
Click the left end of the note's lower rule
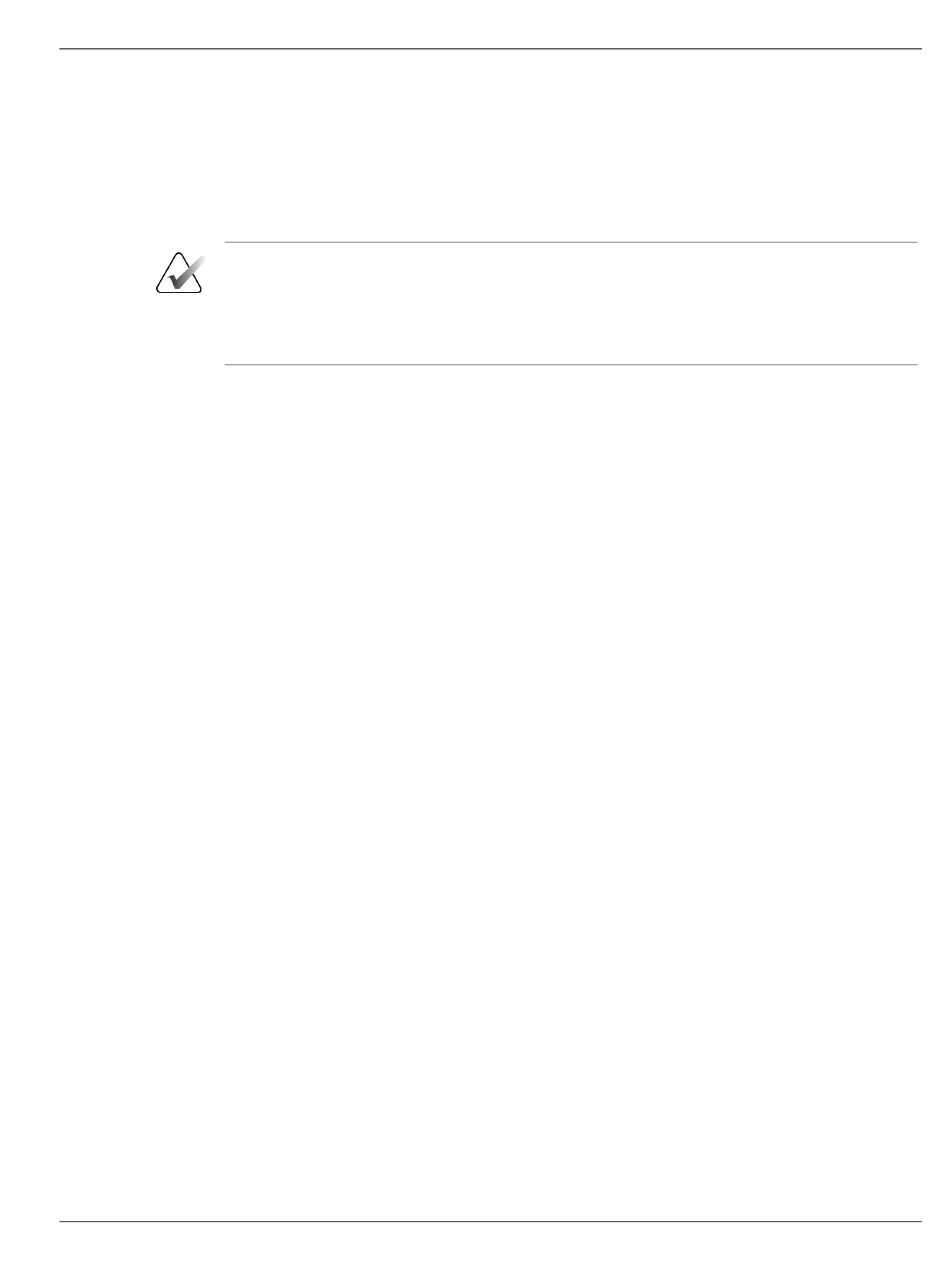click(228, 364)
